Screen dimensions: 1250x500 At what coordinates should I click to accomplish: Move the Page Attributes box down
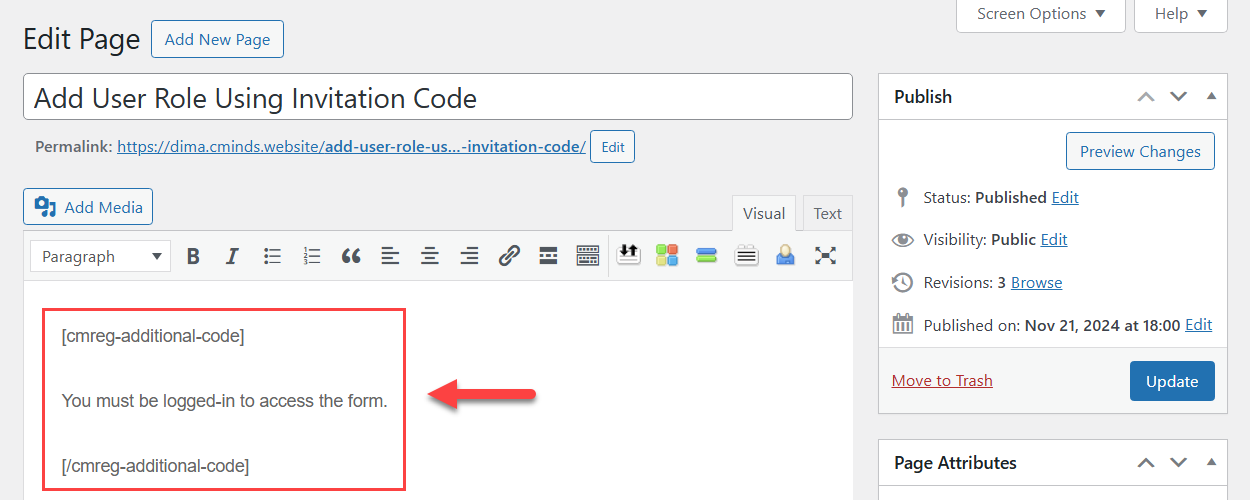(x=1179, y=463)
